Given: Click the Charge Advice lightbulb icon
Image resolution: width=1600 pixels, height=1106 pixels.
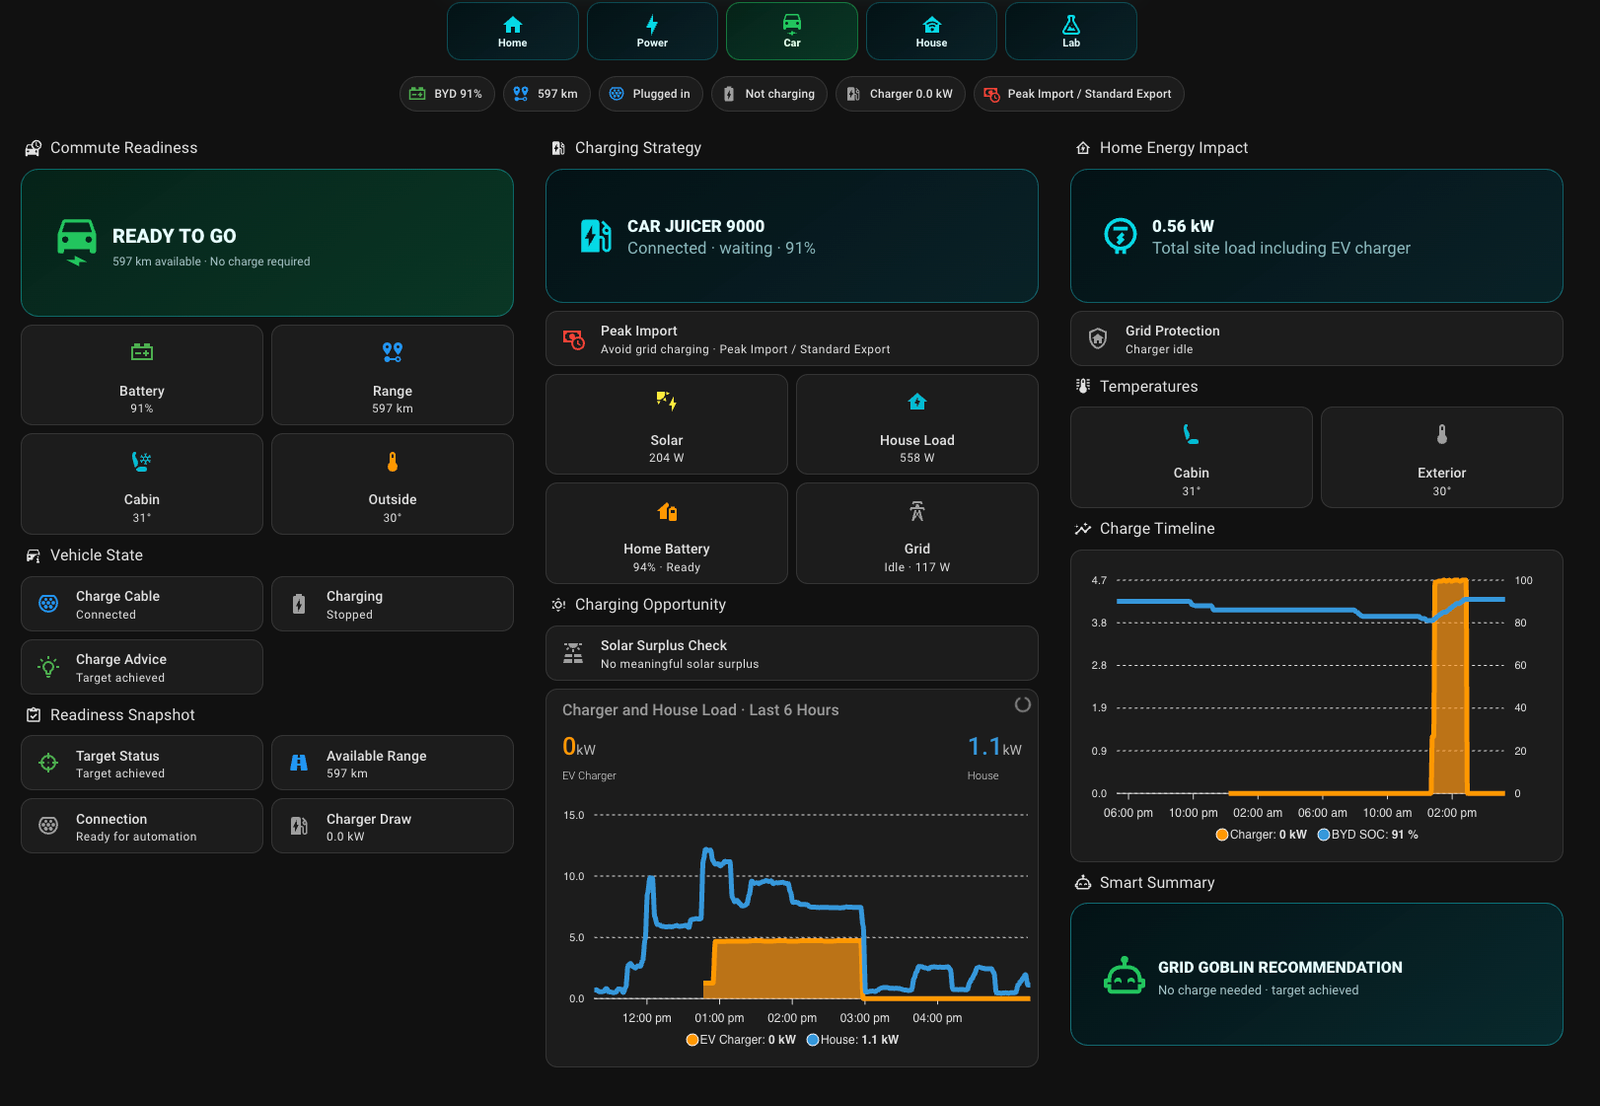Looking at the screenshot, I should click(x=48, y=667).
